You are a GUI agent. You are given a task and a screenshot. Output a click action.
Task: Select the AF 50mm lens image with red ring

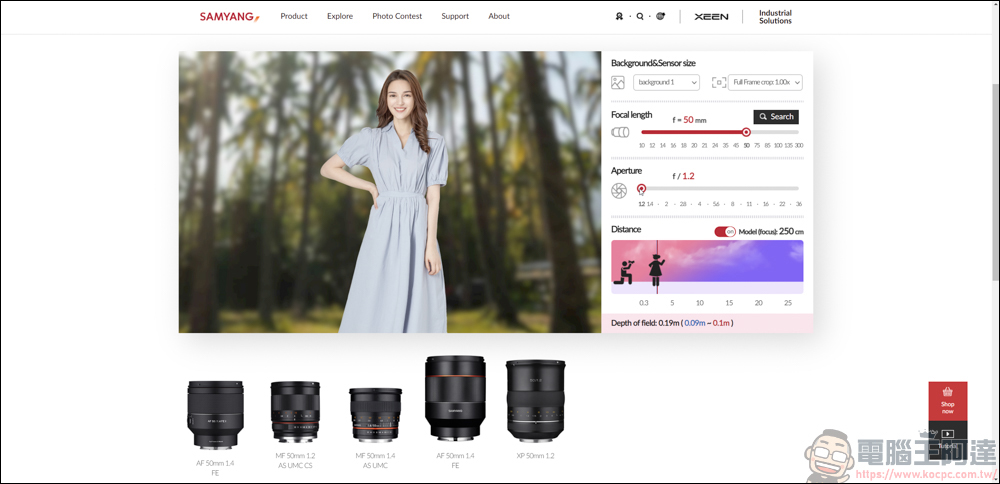pos(455,399)
